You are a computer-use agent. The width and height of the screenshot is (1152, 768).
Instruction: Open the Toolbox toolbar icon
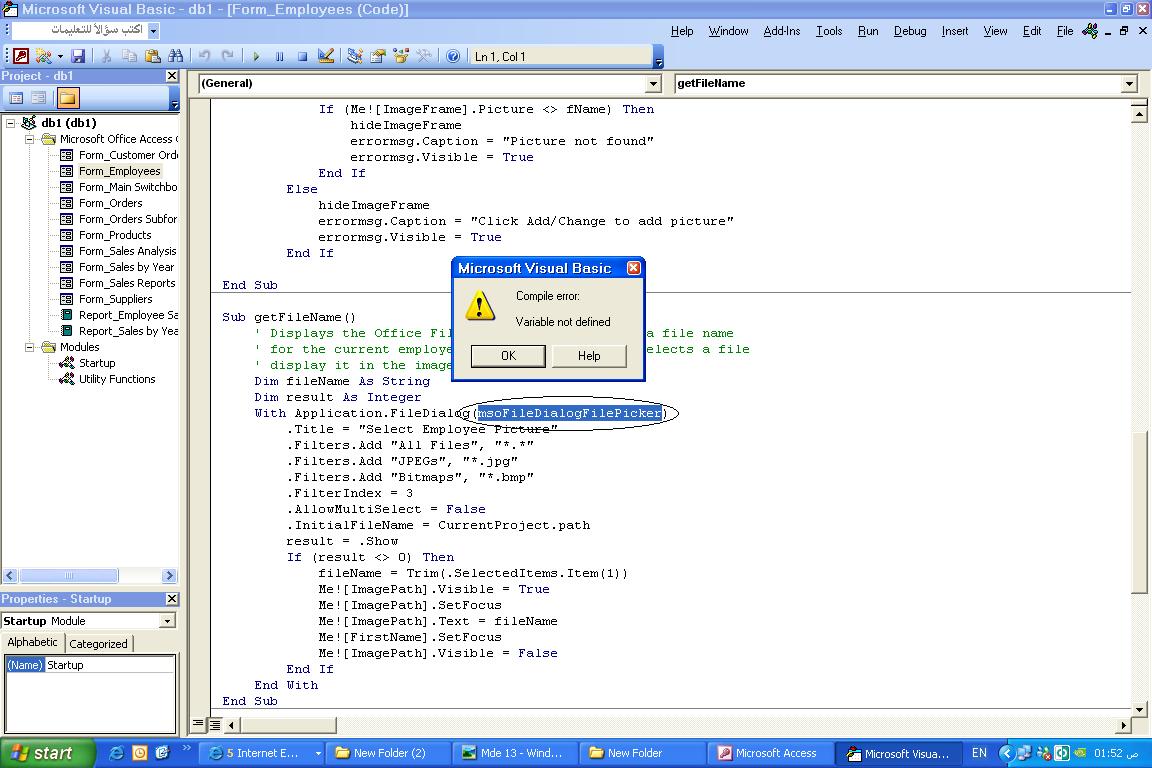coord(424,56)
